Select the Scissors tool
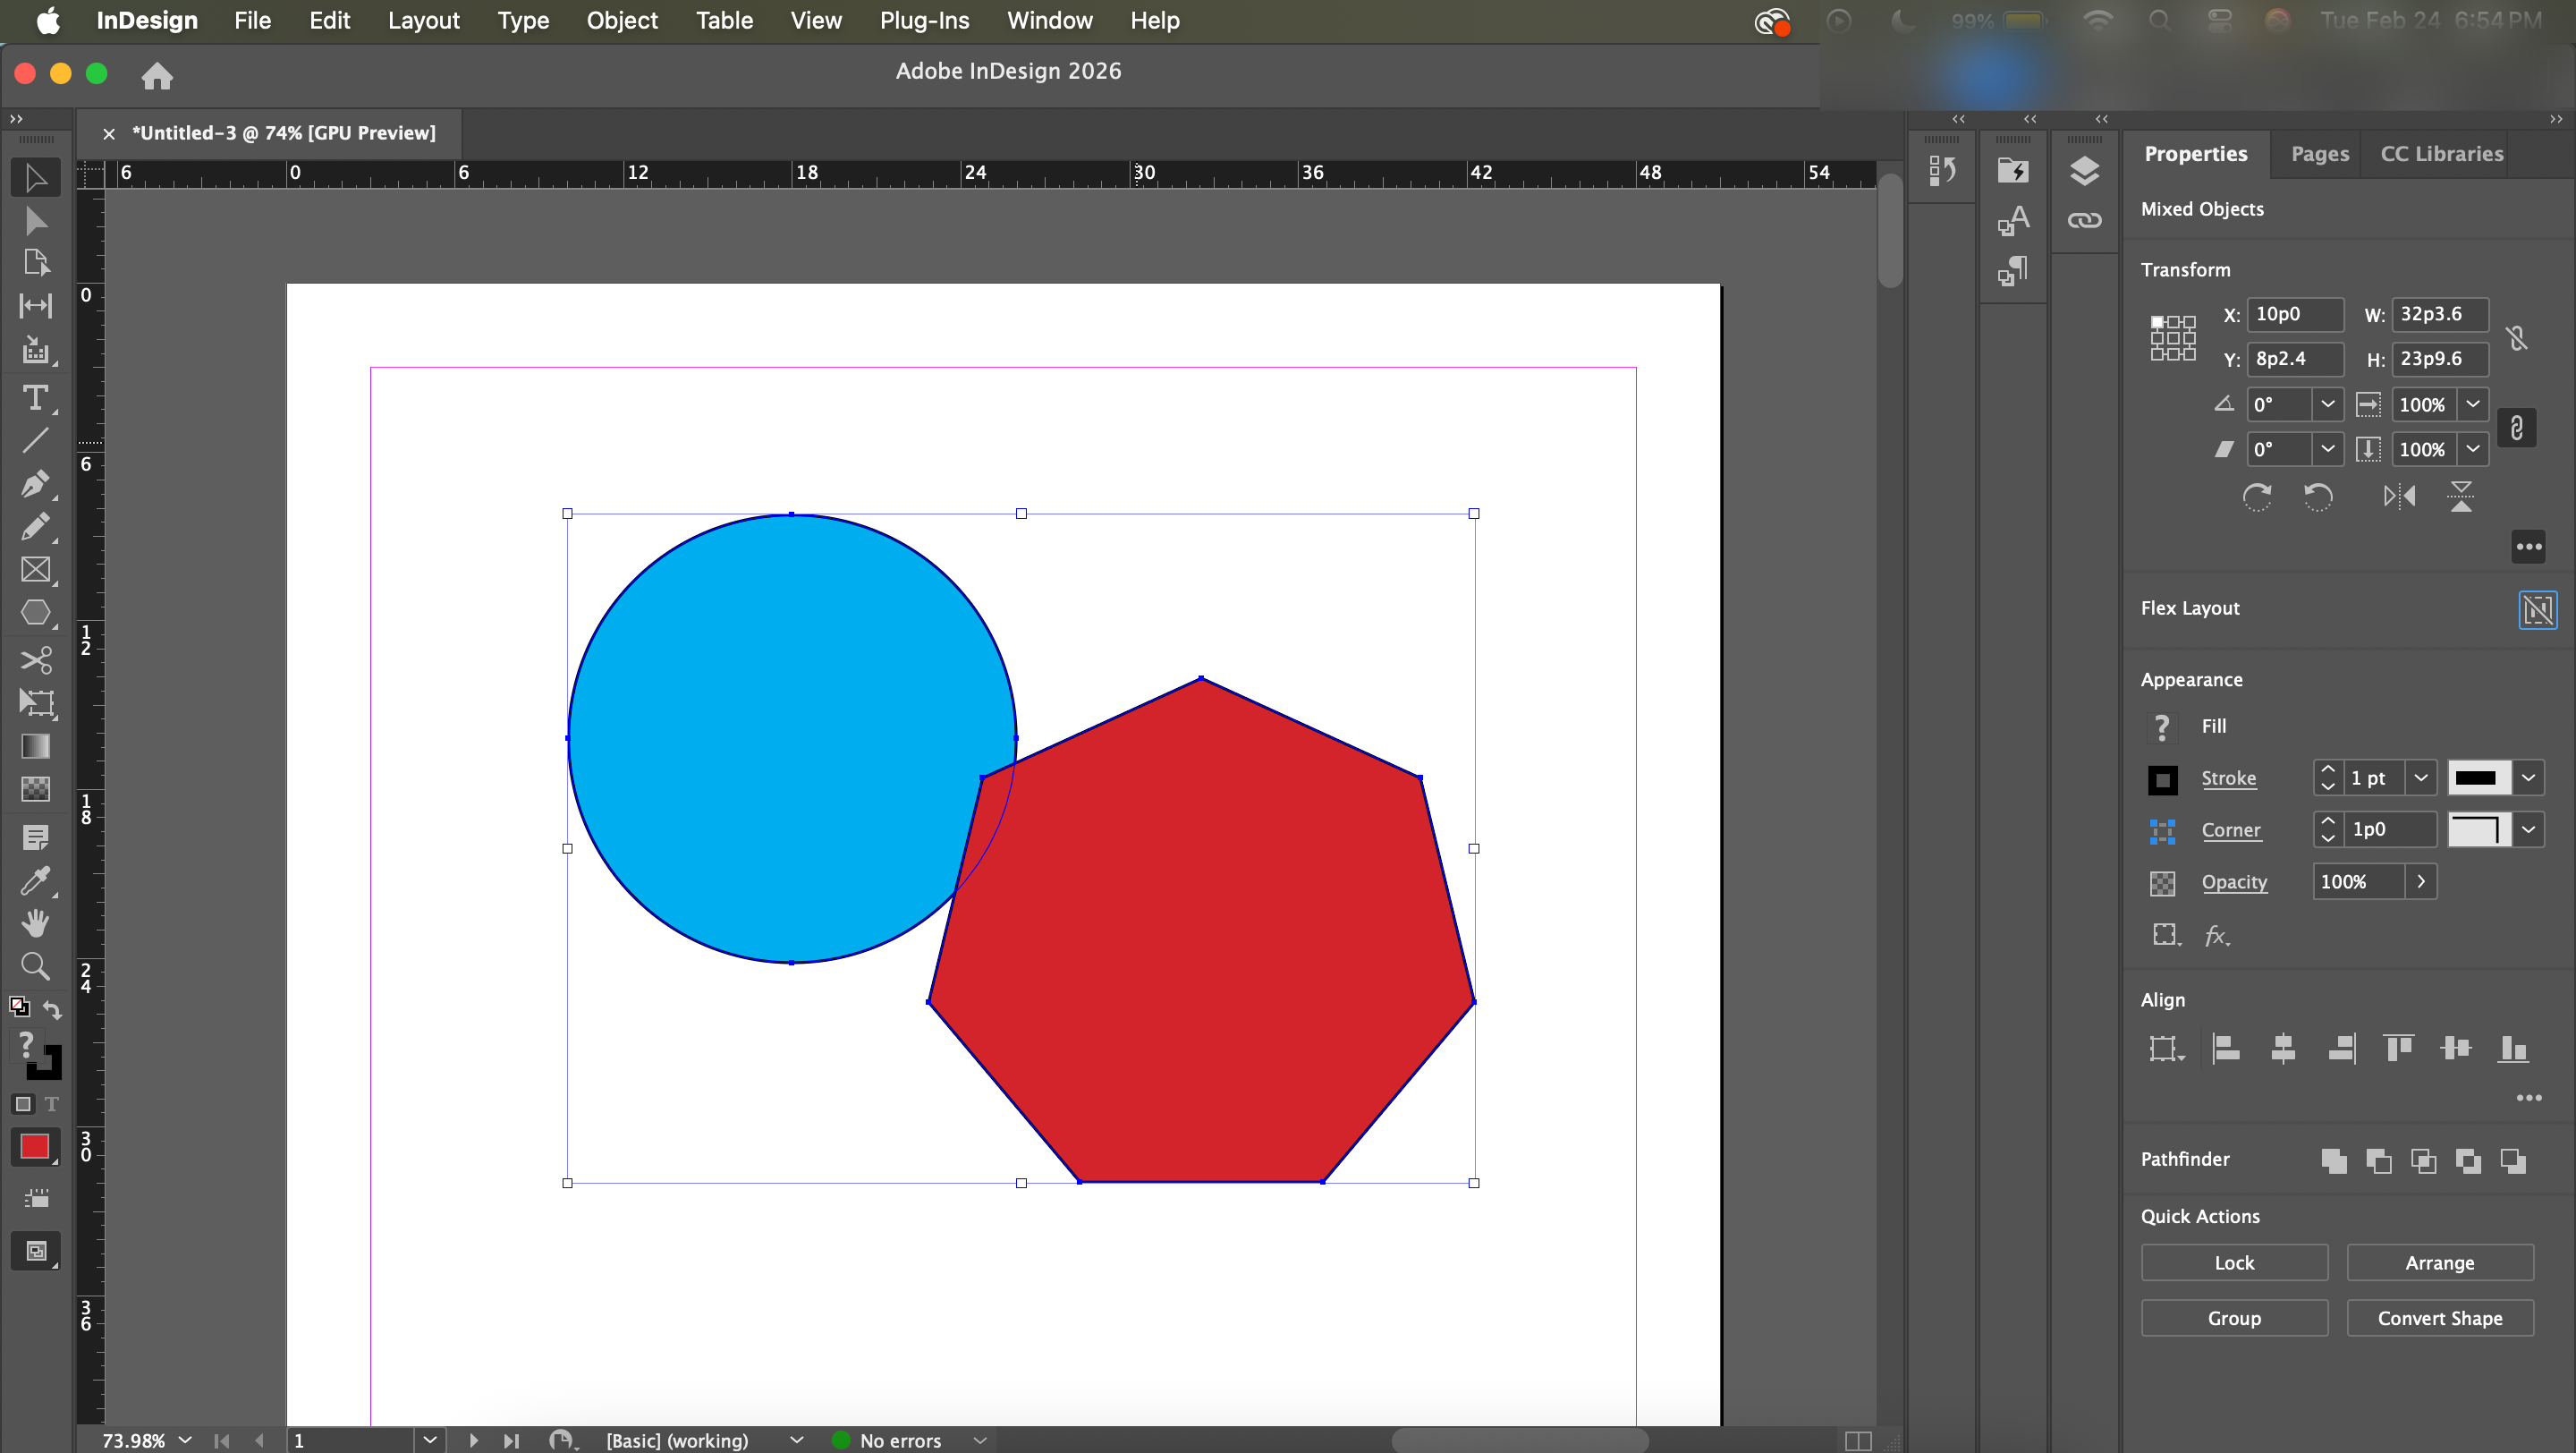 (x=35, y=660)
